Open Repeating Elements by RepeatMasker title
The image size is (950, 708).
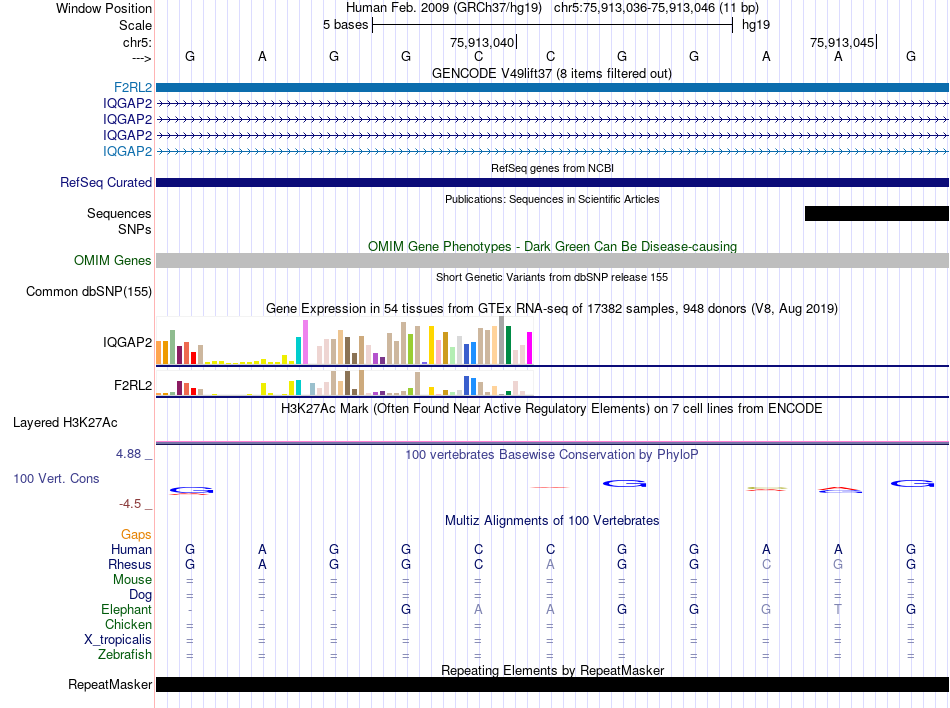[553, 670]
